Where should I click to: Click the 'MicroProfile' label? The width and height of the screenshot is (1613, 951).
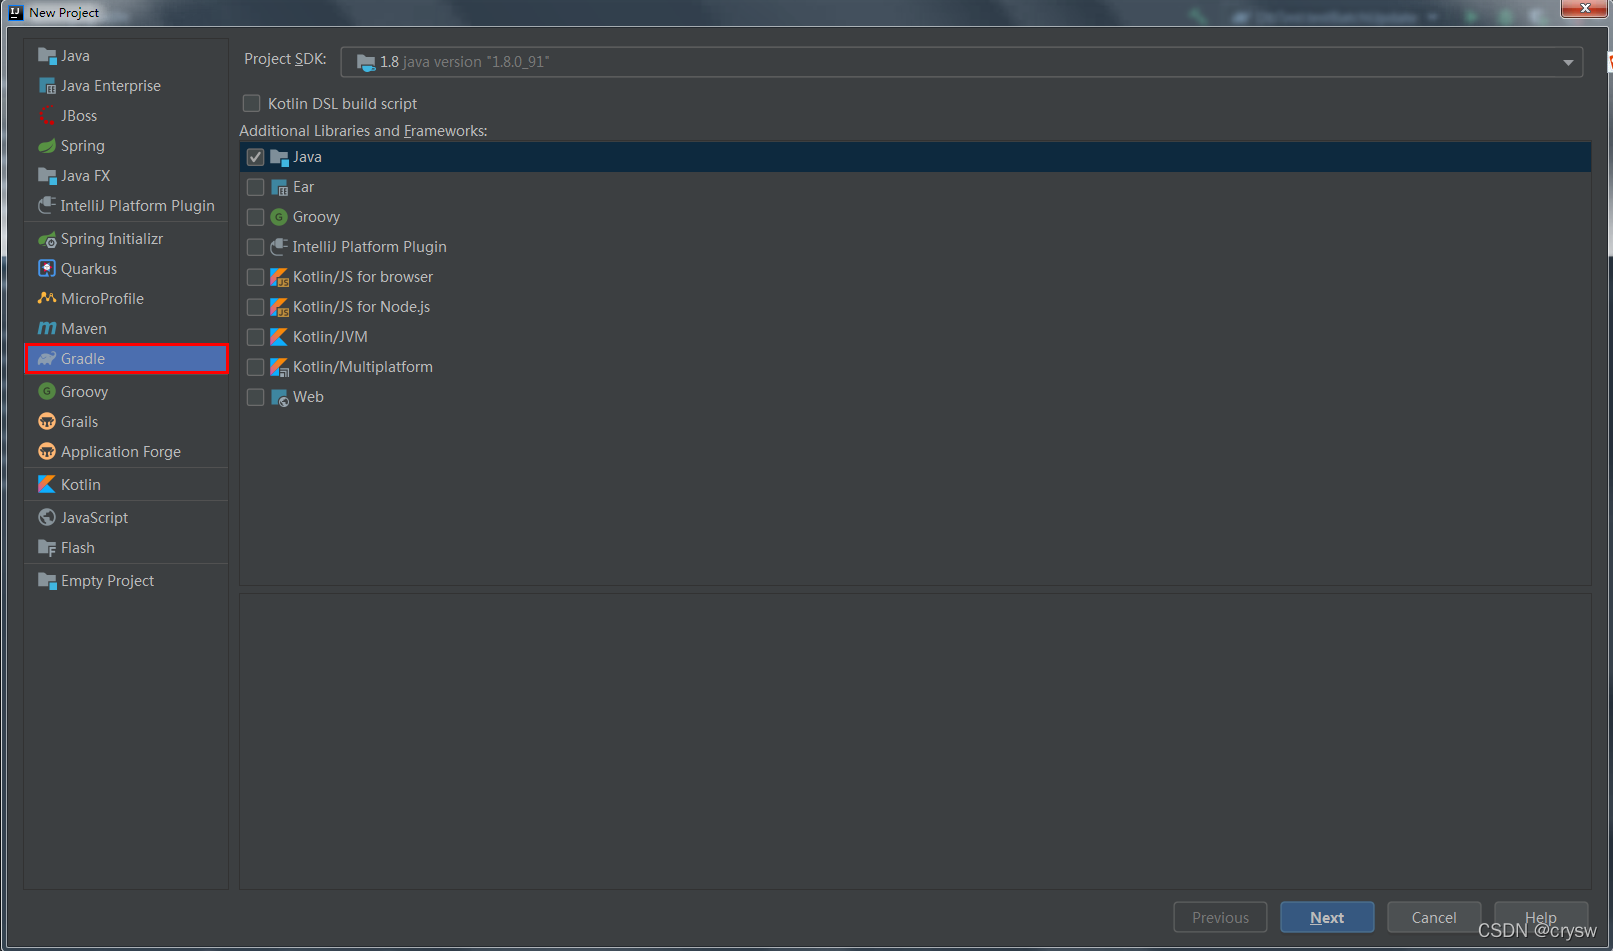(102, 299)
